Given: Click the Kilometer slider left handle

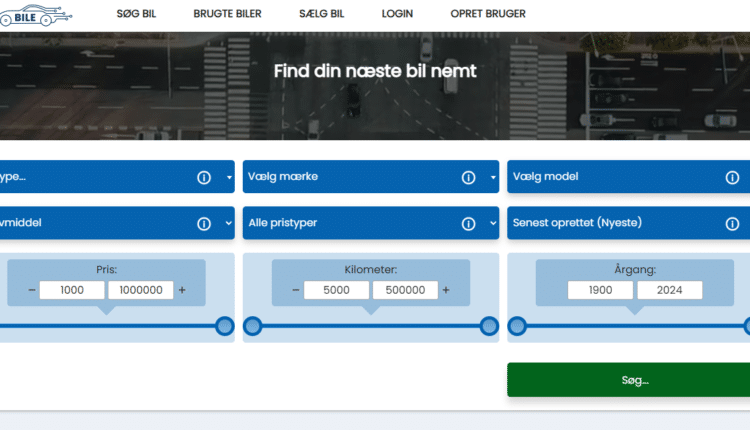Looking at the screenshot, I should click(253, 326).
